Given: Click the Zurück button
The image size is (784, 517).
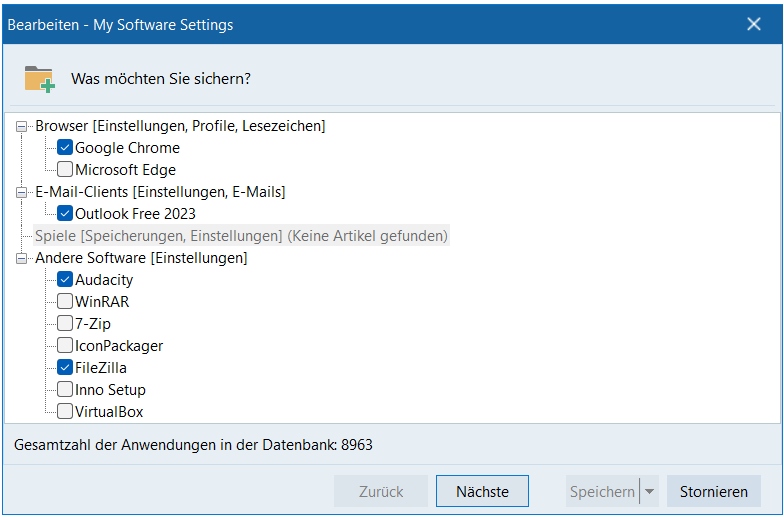Looking at the screenshot, I should (x=381, y=492).
